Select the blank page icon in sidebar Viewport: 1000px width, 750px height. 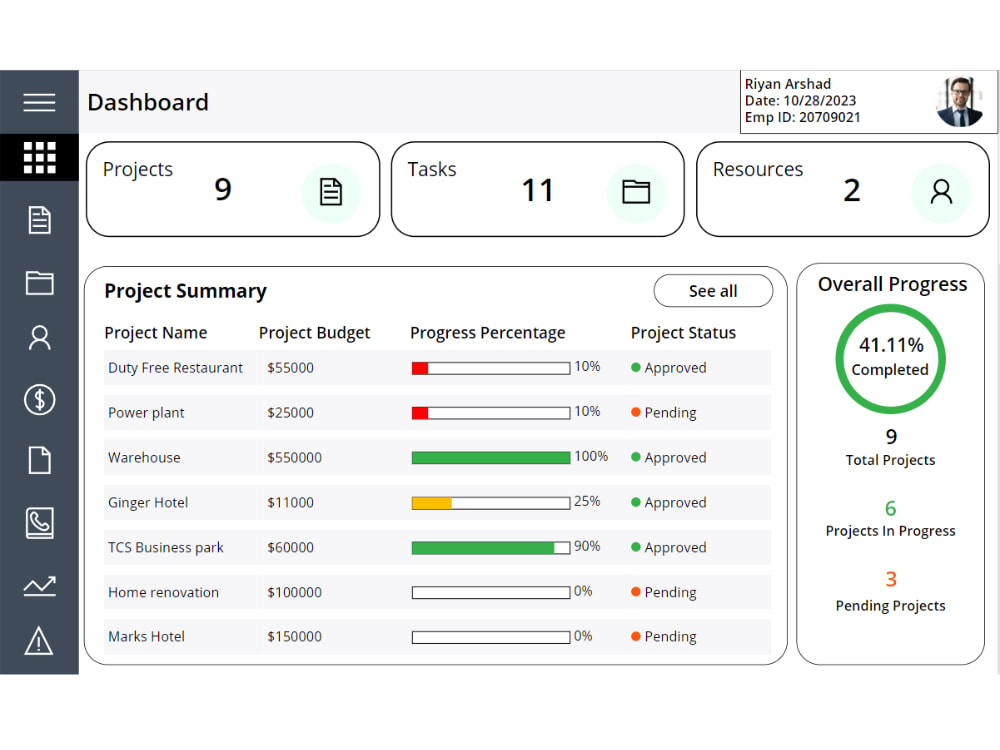point(39,460)
